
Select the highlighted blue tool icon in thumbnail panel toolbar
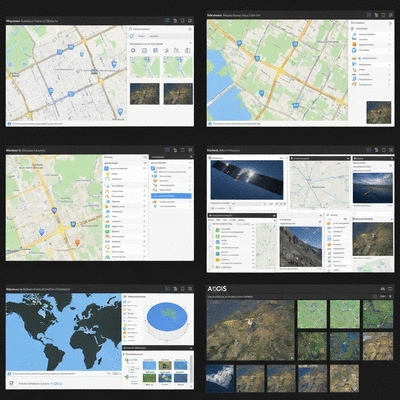pyautogui.click(x=155, y=50)
